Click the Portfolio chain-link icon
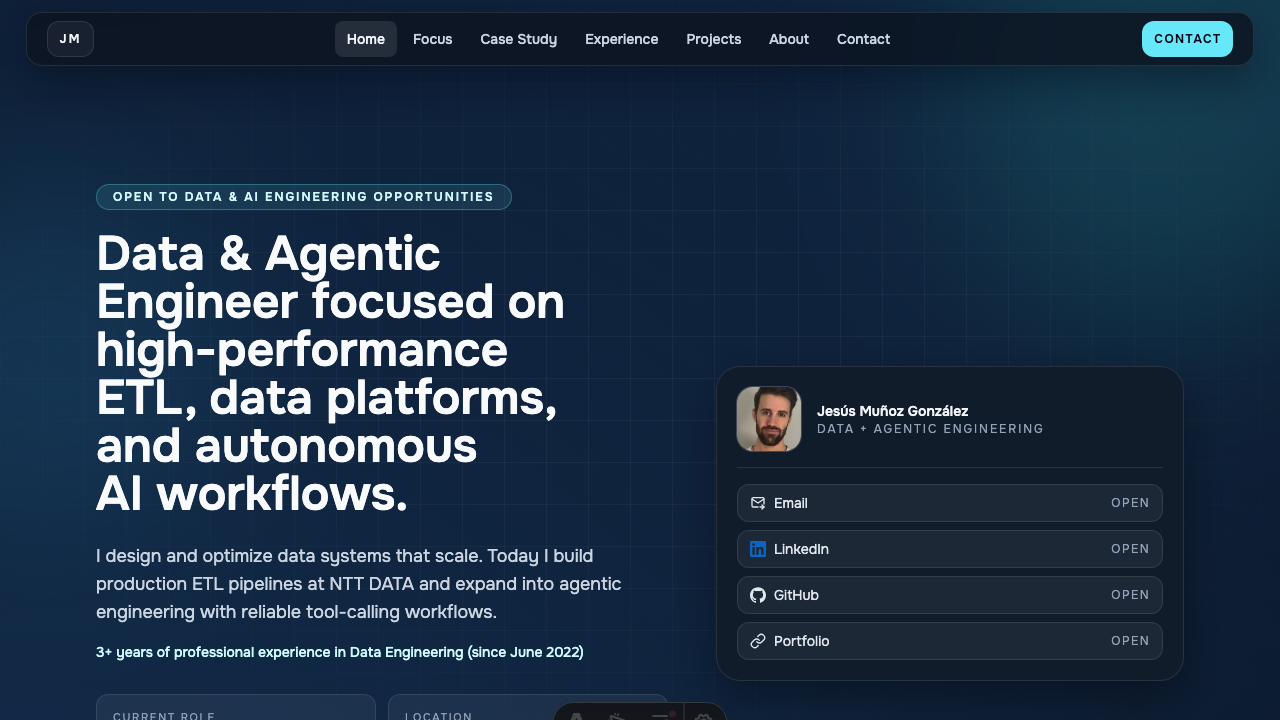Screen dimensions: 1280x720 (758, 641)
